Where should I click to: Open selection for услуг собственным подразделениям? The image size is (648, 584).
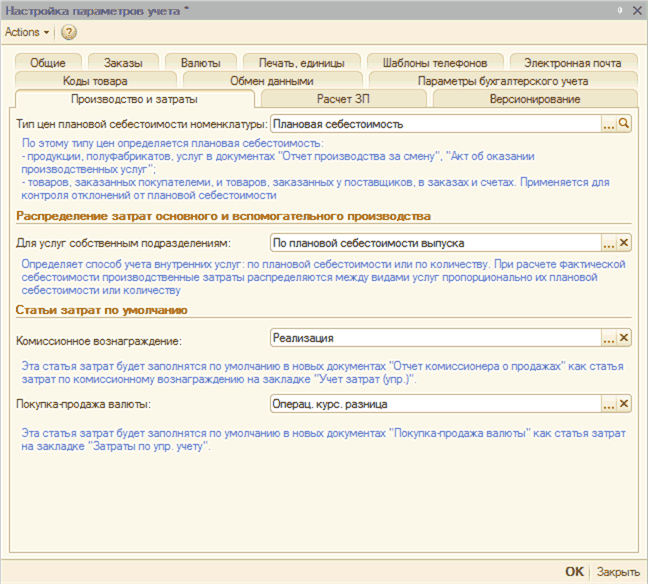[608, 243]
